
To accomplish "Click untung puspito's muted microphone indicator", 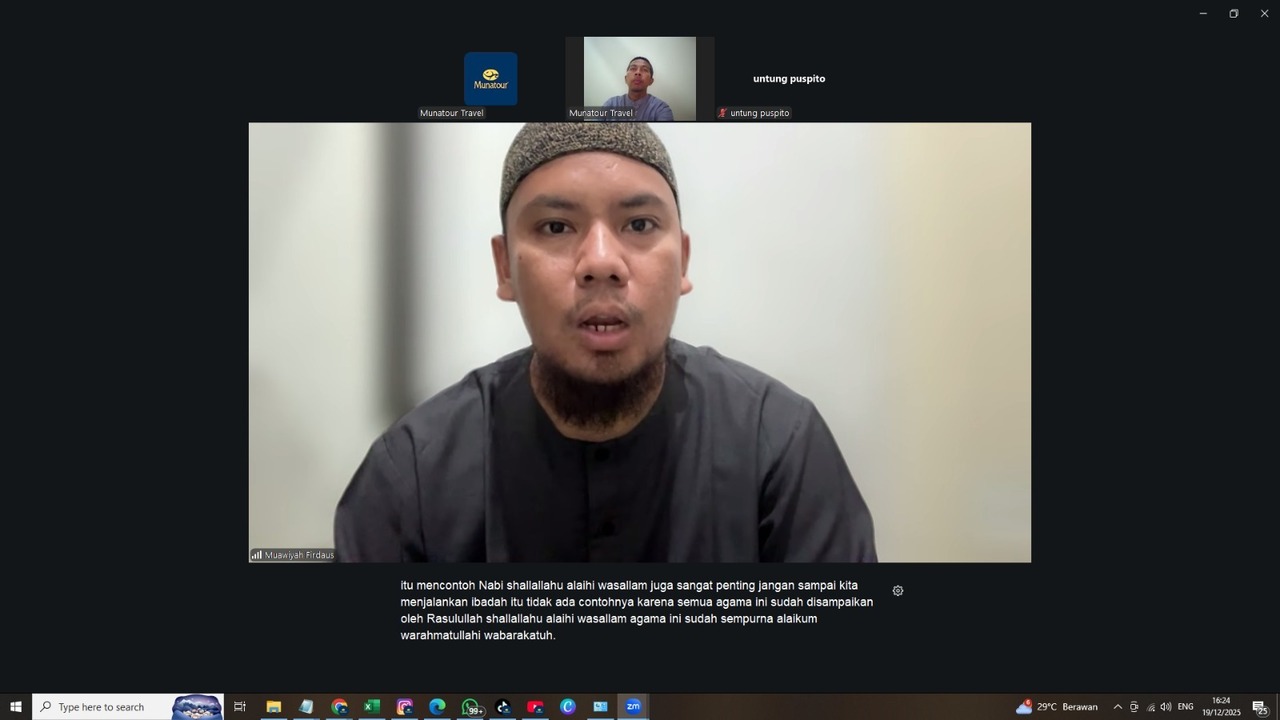I will (x=722, y=113).
